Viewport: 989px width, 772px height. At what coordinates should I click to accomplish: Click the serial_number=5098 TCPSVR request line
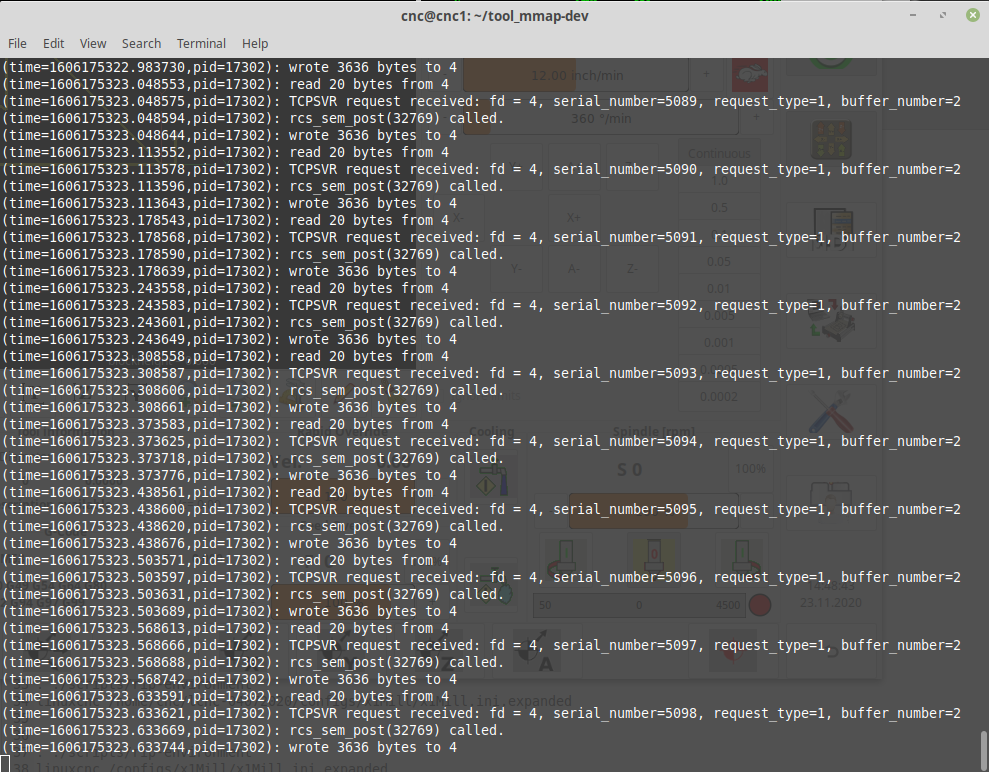point(480,713)
